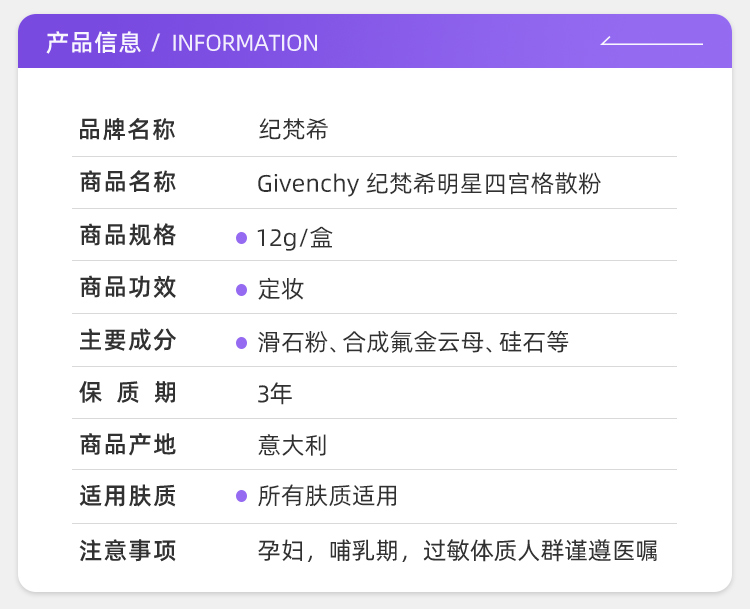Image resolution: width=750 pixels, height=609 pixels.
Task: Click the white arrow line in header
Action: 651,42
